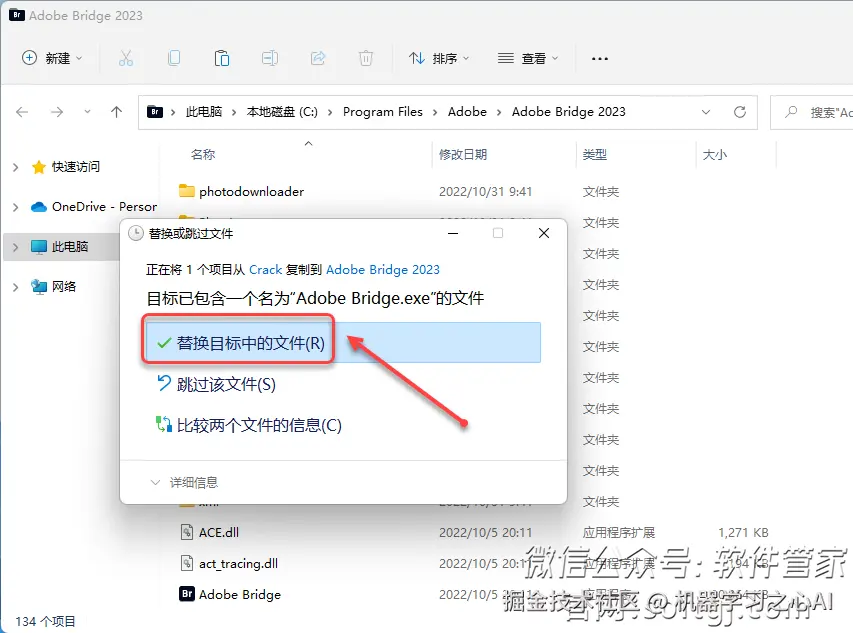The height and width of the screenshot is (633, 853).
Task: Go up one folder level
Action: (116, 112)
